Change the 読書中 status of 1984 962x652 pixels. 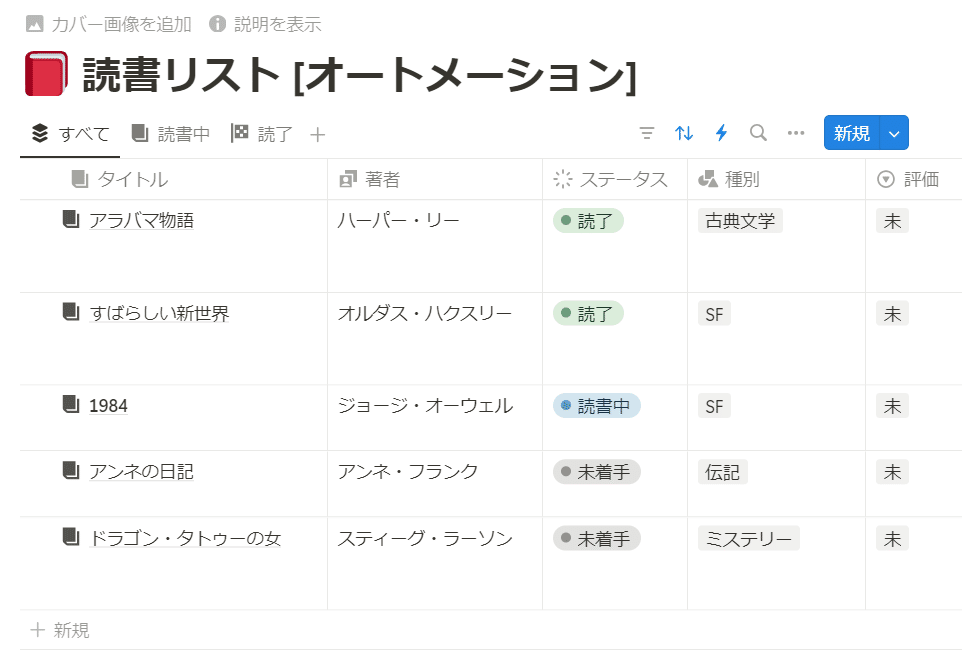point(596,406)
